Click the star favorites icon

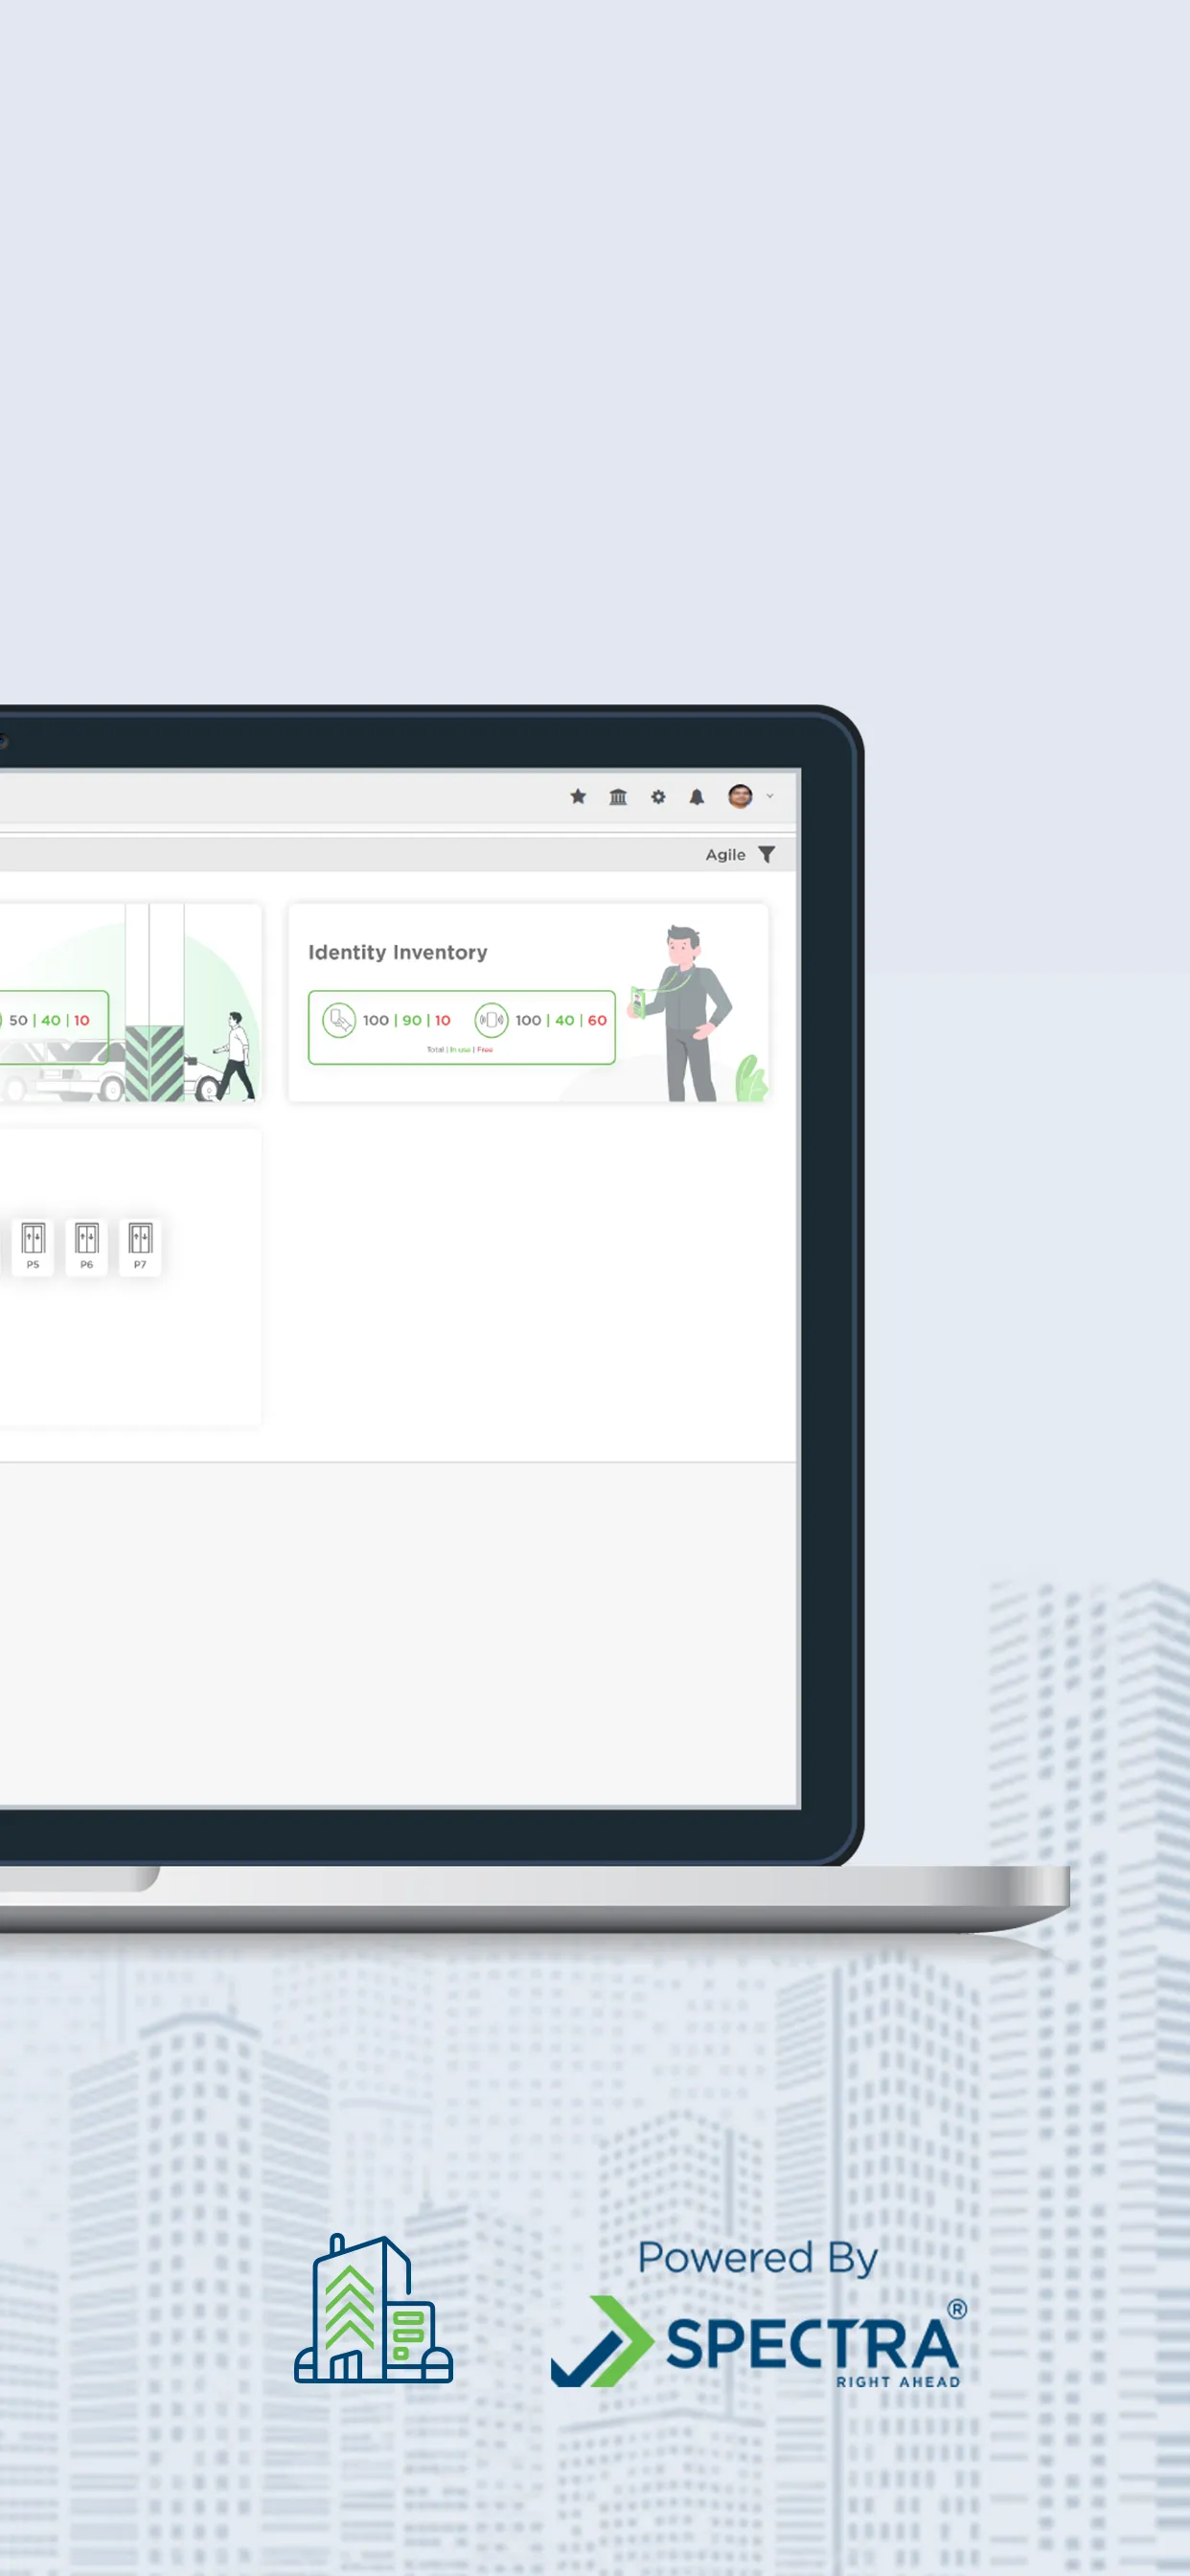(578, 796)
